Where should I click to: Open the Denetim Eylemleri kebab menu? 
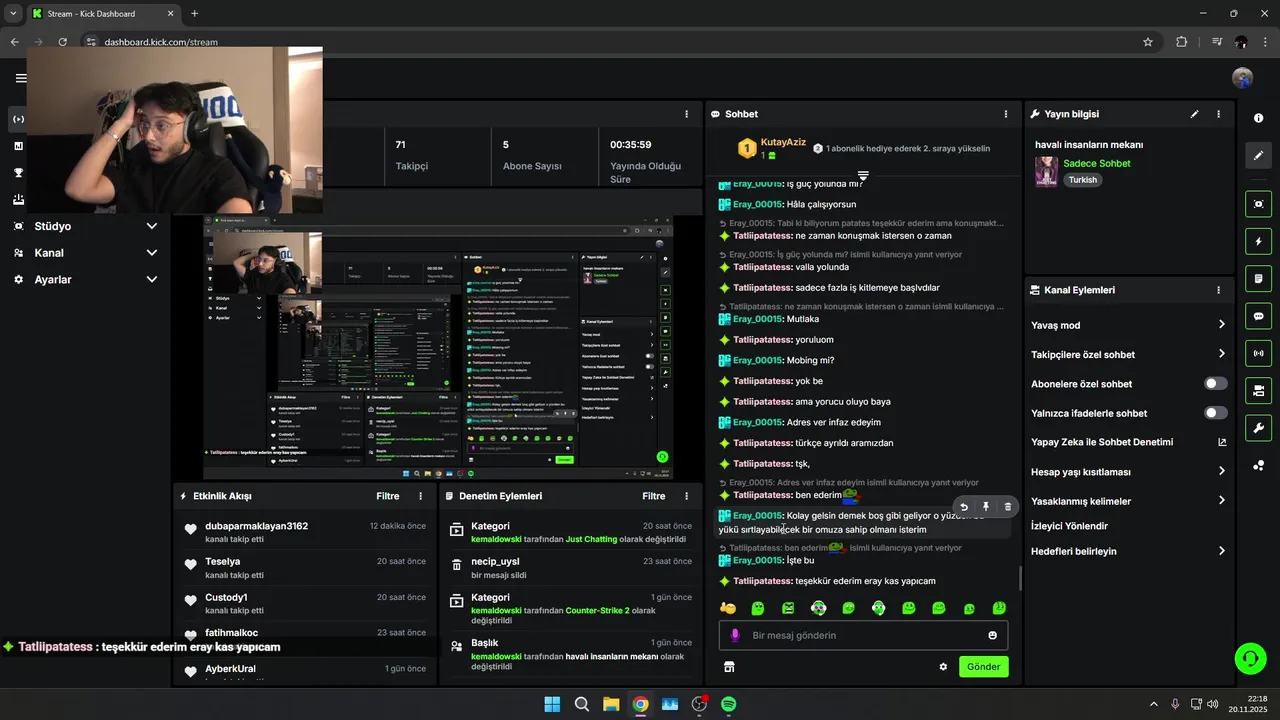click(x=686, y=496)
